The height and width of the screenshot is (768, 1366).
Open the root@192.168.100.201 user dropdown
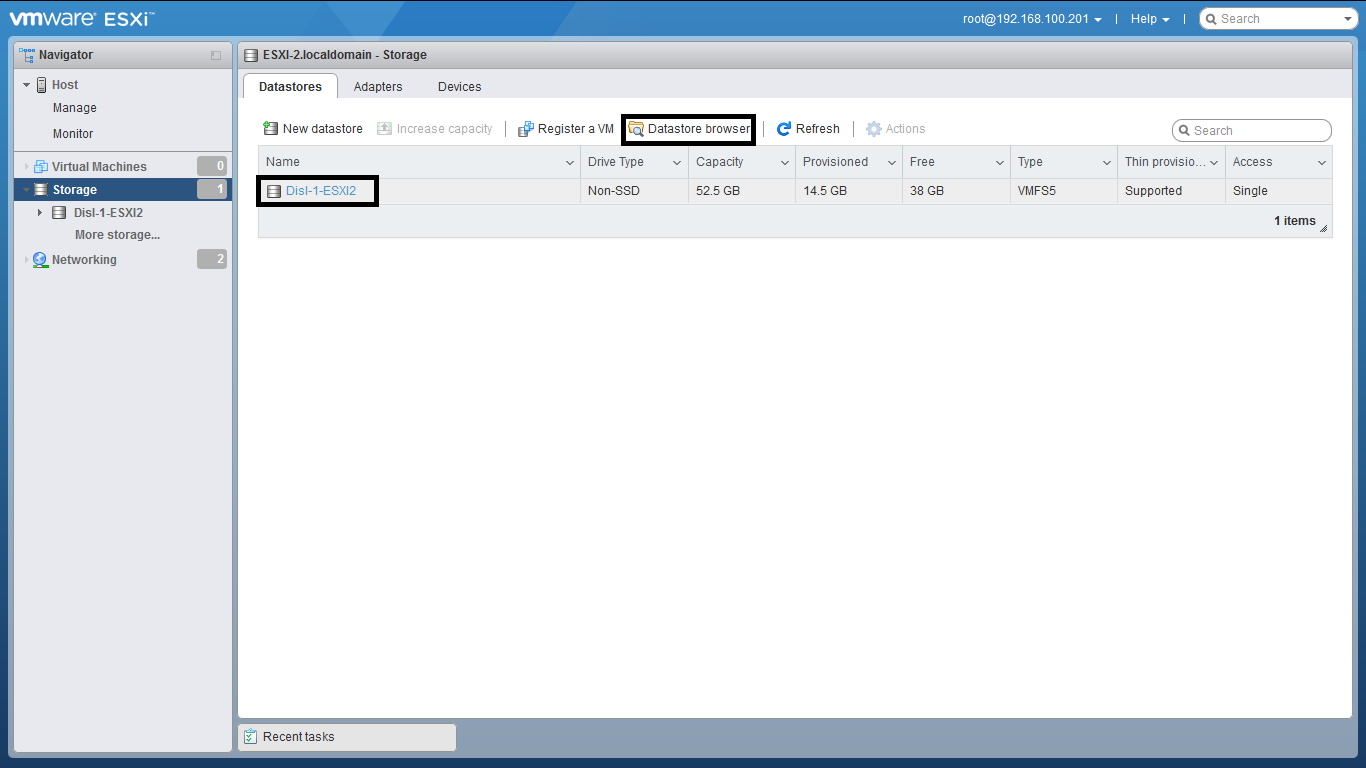pos(1032,19)
